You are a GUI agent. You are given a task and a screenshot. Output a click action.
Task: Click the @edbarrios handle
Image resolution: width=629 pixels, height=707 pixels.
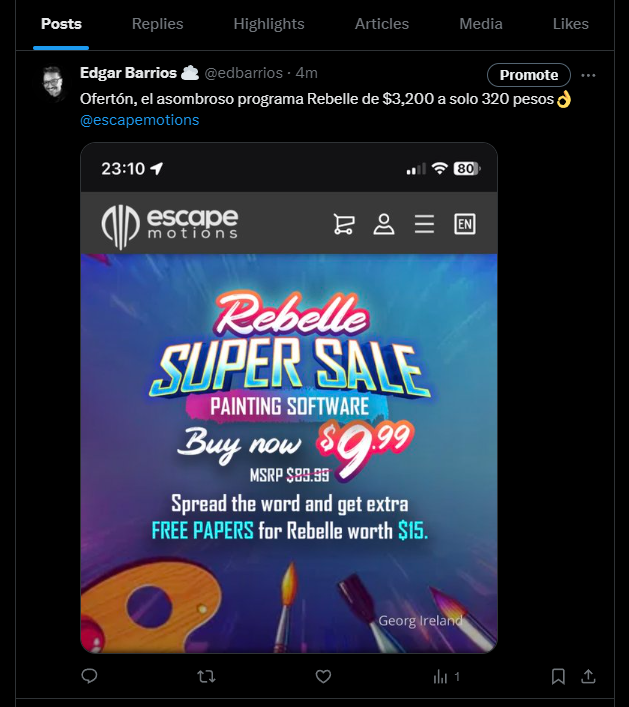coord(243,73)
